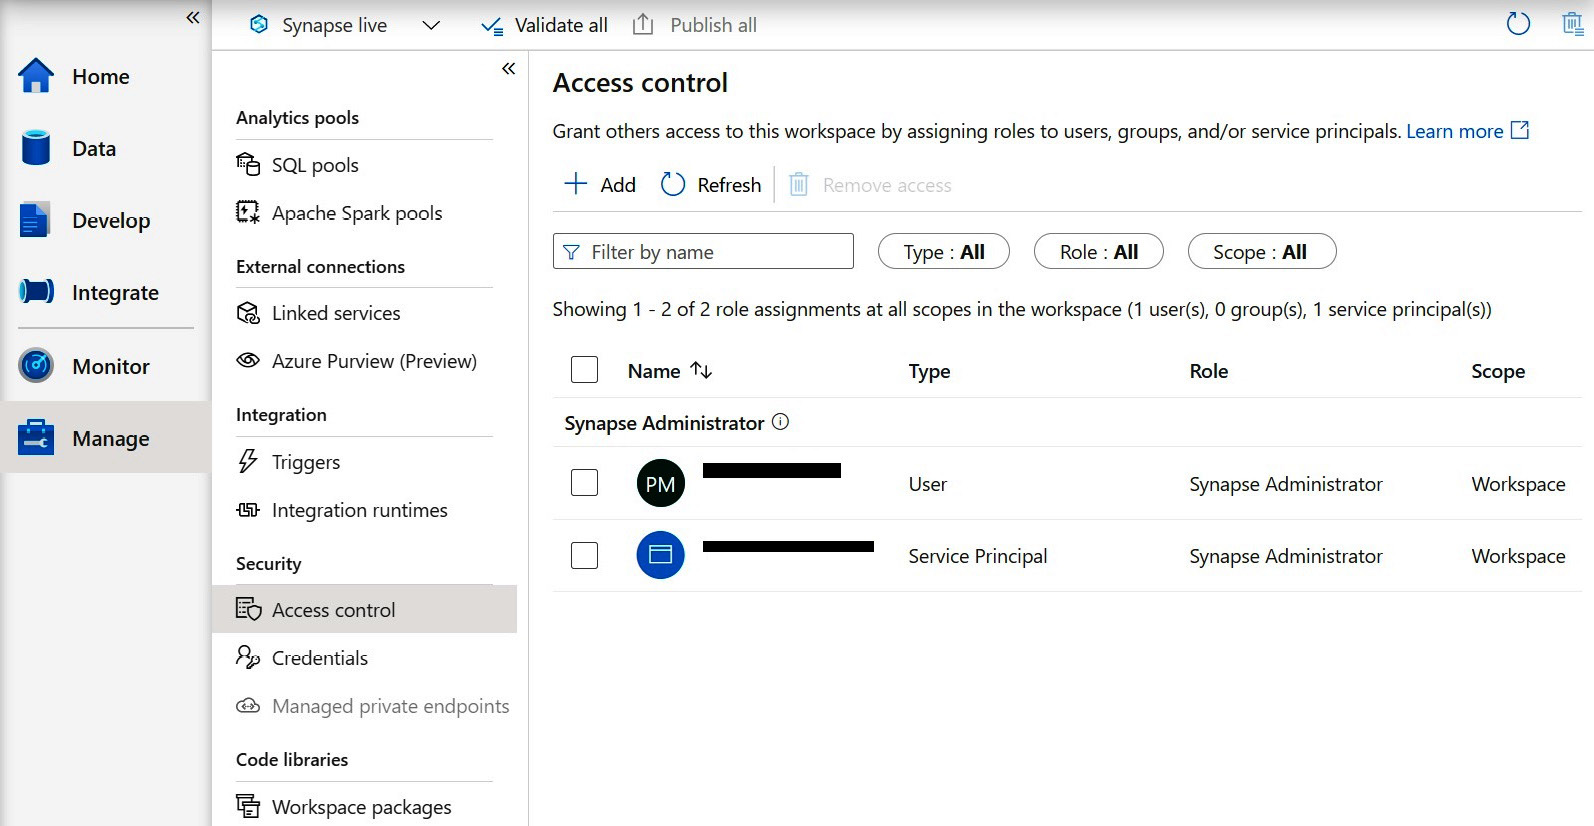Click the Access control shield icon
Image resolution: width=1594 pixels, height=826 pixels.
tap(248, 609)
